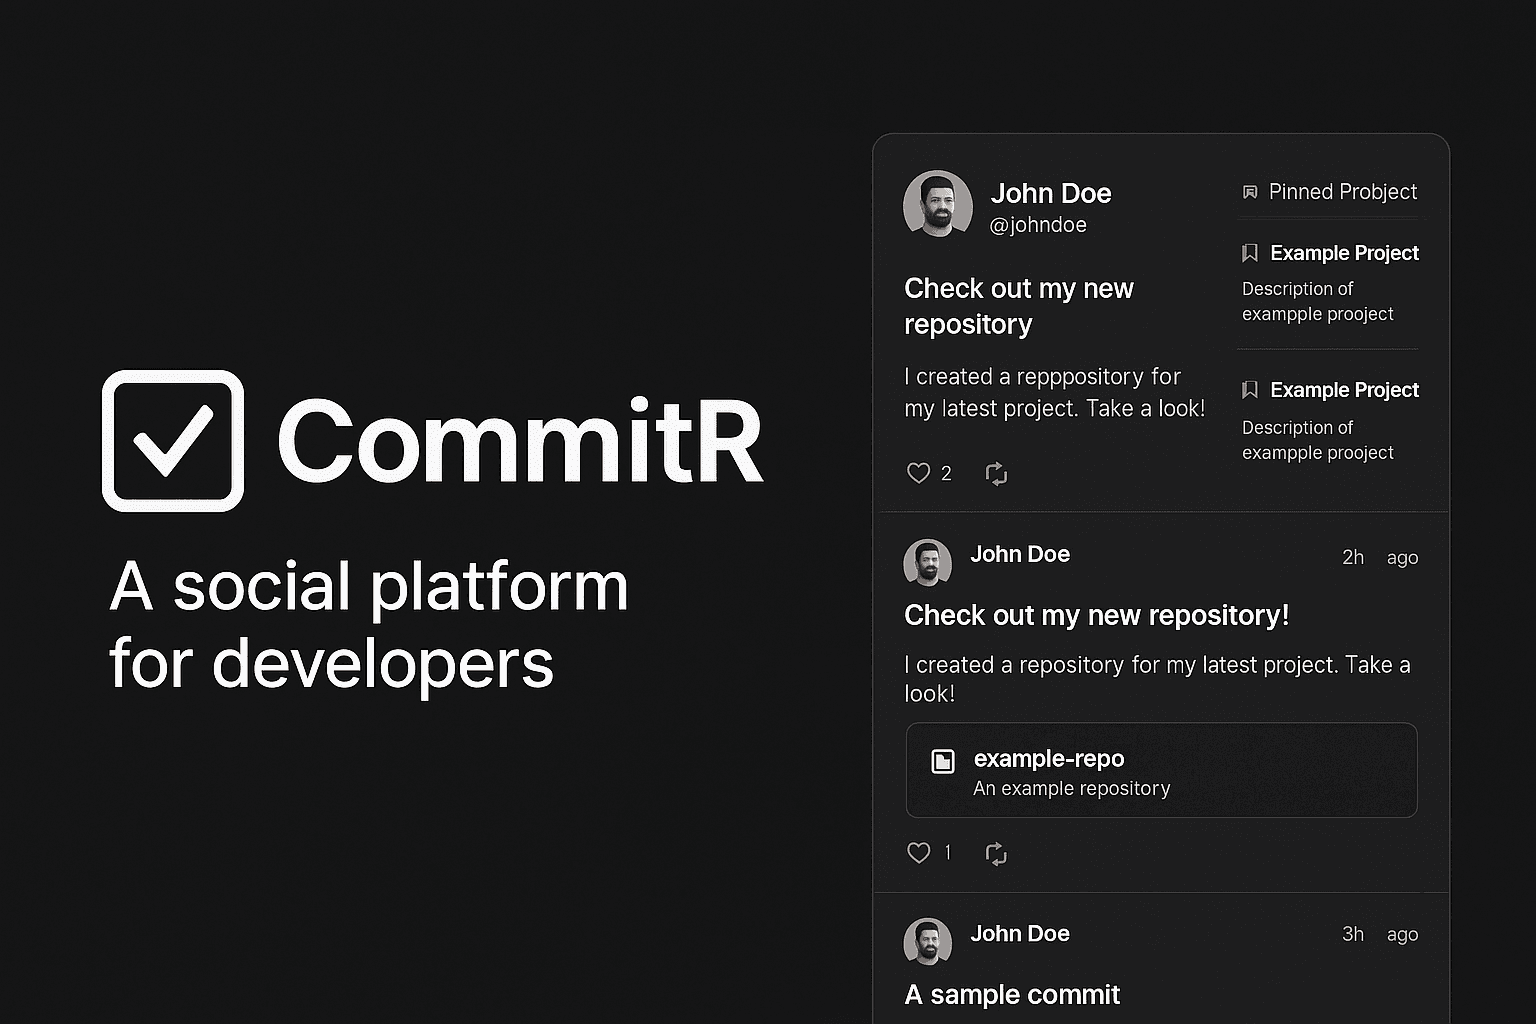Toggle the like heart on the example-repo post
The height and width of the screenshot is (1024, 1536).
point(918,853)
